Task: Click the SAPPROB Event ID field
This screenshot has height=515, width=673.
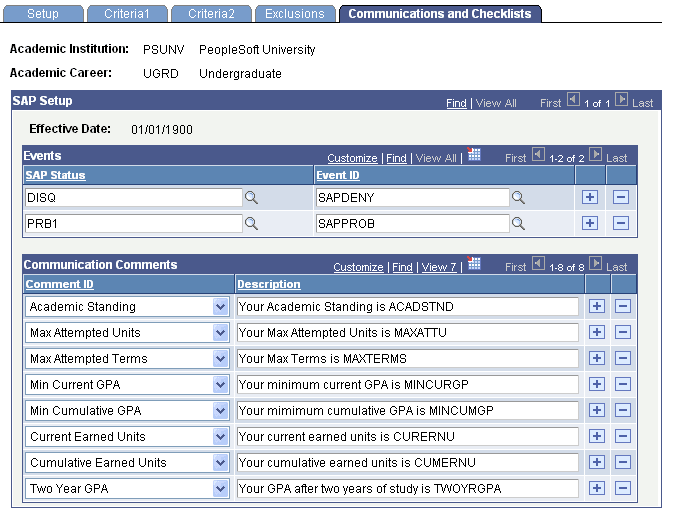Action: pos(413,224)
